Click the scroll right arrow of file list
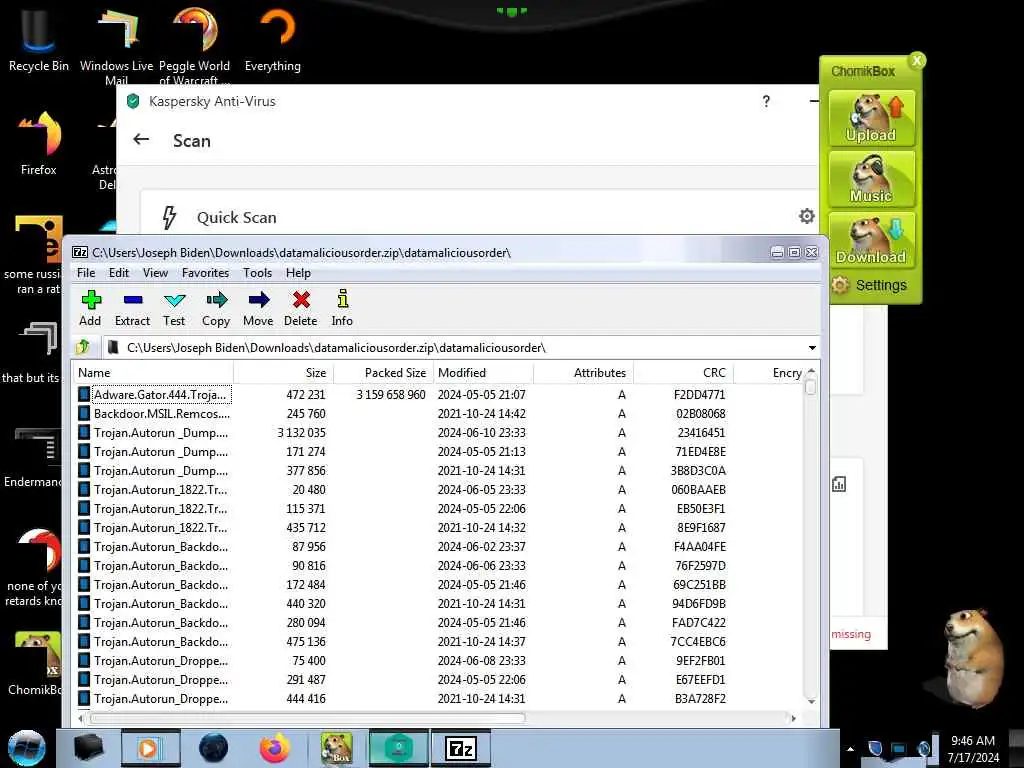 tap(793, 718)
